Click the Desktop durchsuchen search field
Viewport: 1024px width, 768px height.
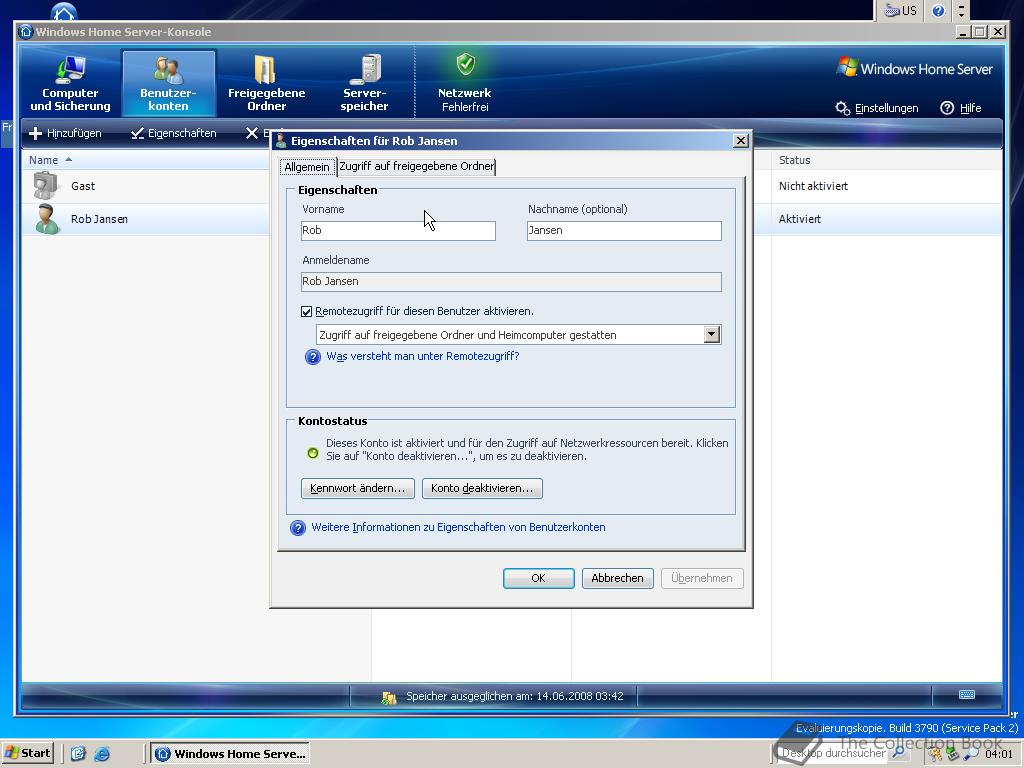pyautogui.click(x=833, y=754)
